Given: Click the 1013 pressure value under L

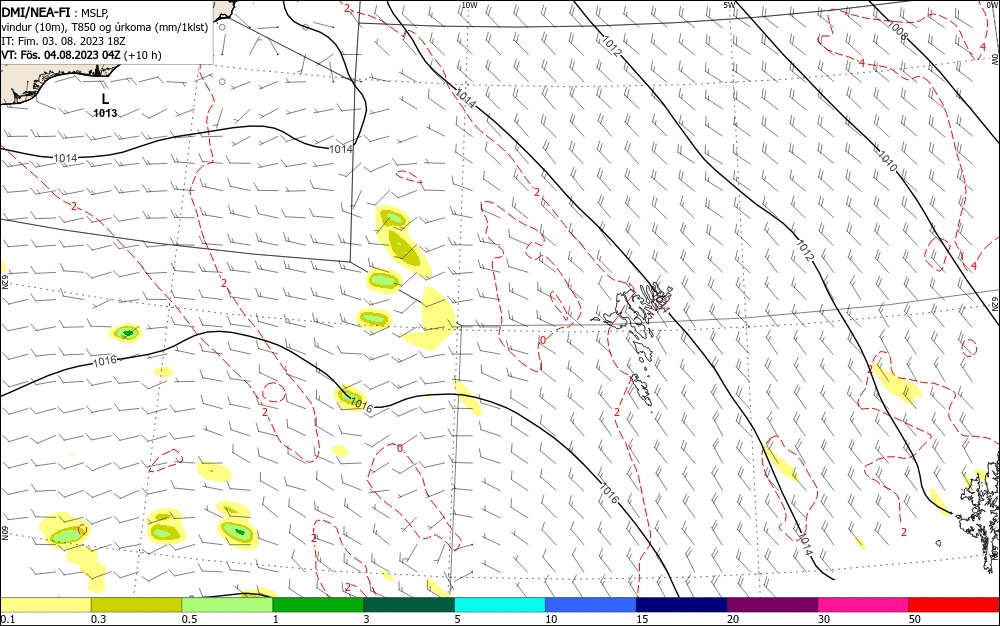Looking at the screenshot, I should pyautogui.click(x=105, y=113).
